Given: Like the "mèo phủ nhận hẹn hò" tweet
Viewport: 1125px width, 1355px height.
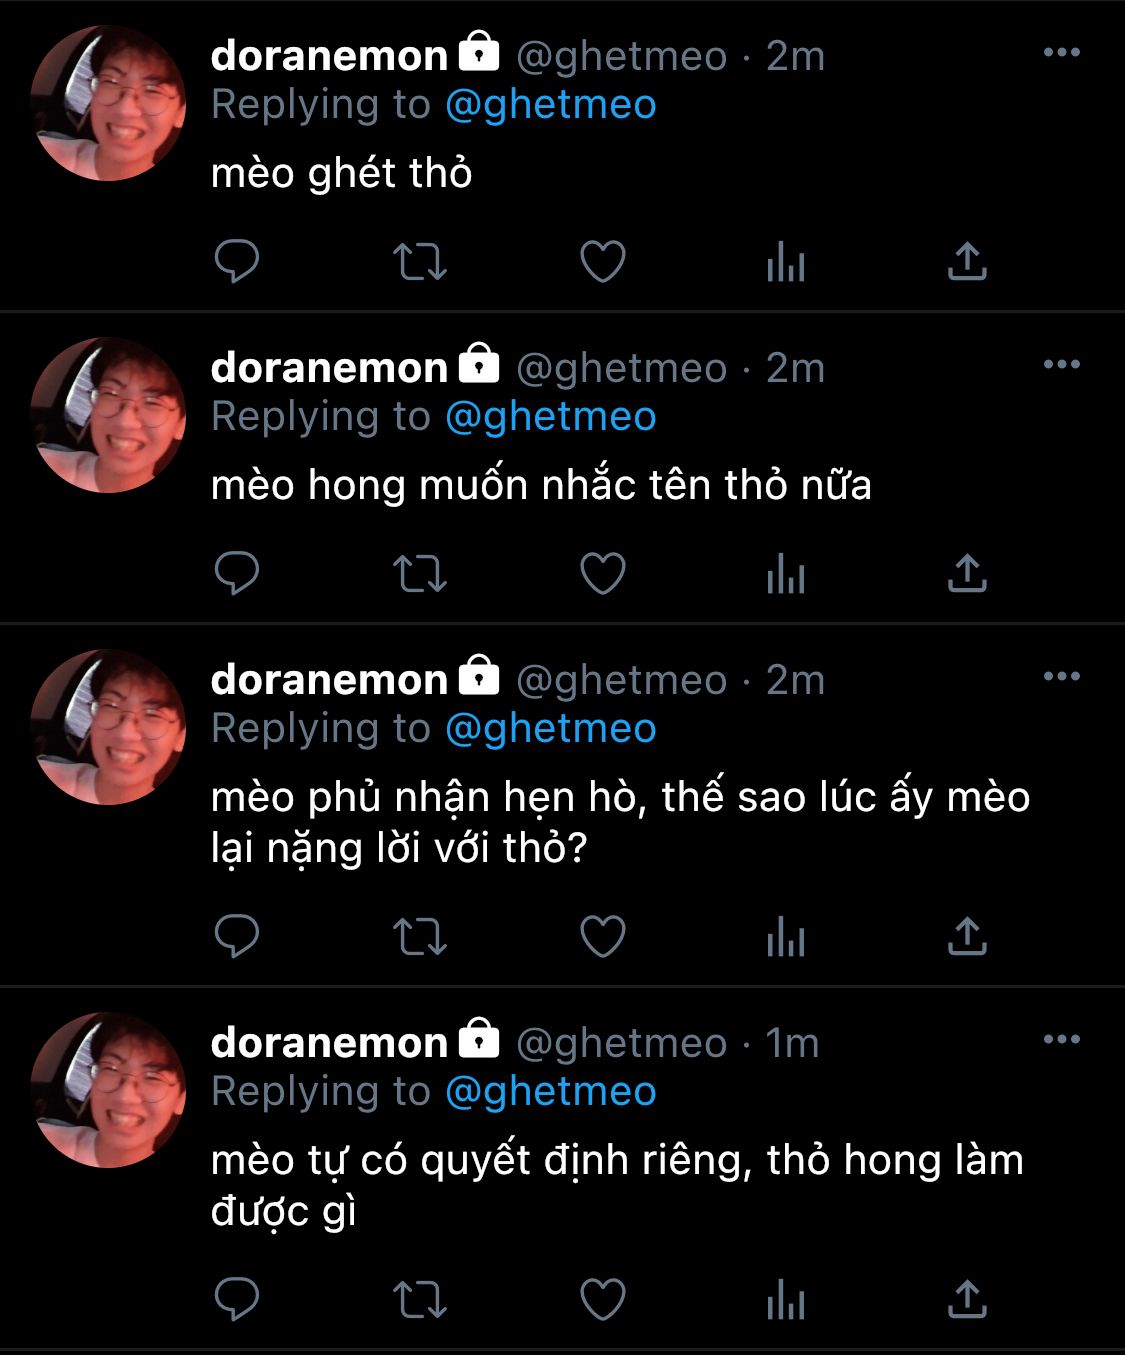Looking at the screenshot, I should click(603, 937).
